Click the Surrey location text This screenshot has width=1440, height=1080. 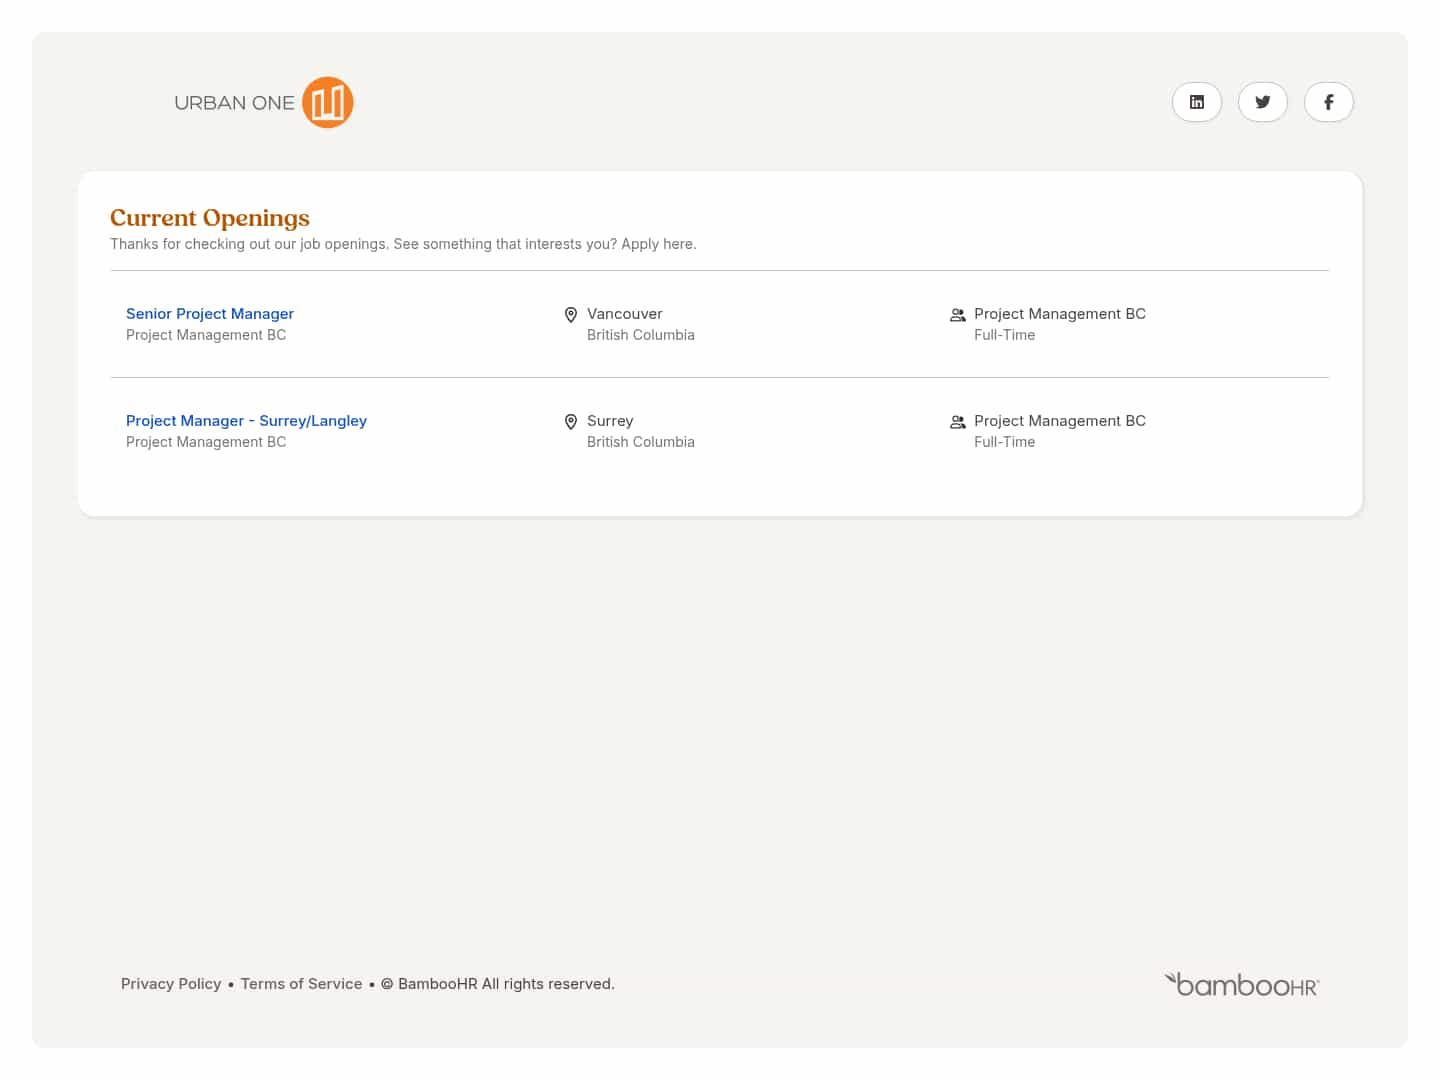(x=610, y=421)
